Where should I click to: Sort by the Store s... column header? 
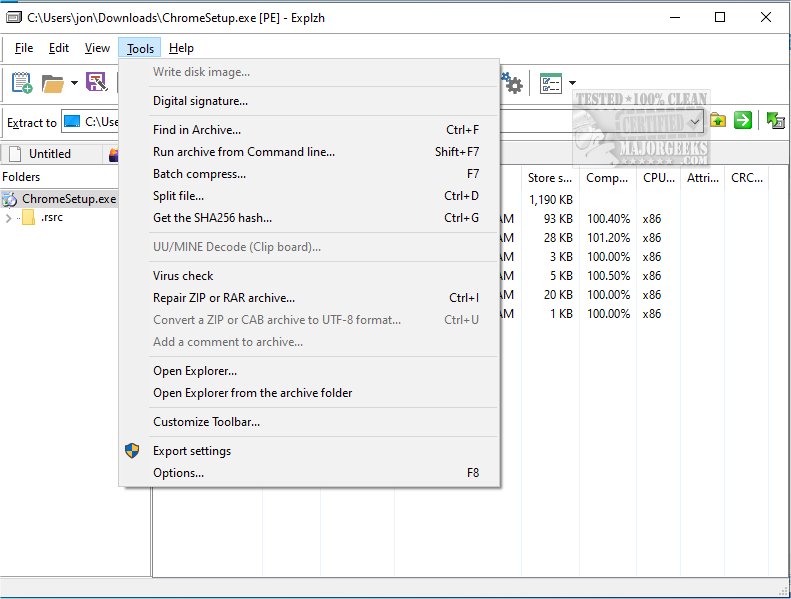coord(550,178)
